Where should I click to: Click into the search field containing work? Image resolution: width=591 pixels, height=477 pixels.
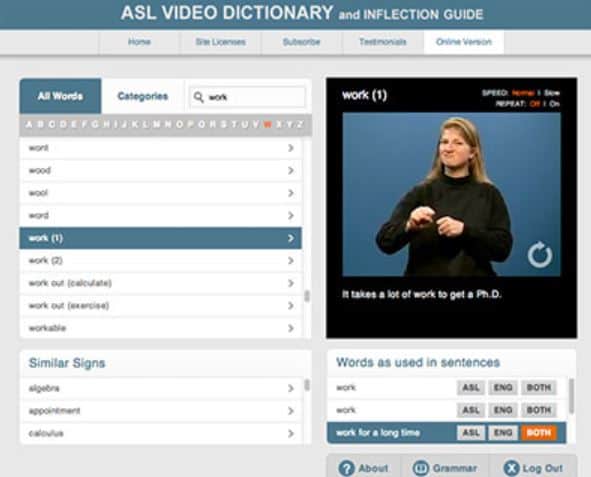[247, 97]
